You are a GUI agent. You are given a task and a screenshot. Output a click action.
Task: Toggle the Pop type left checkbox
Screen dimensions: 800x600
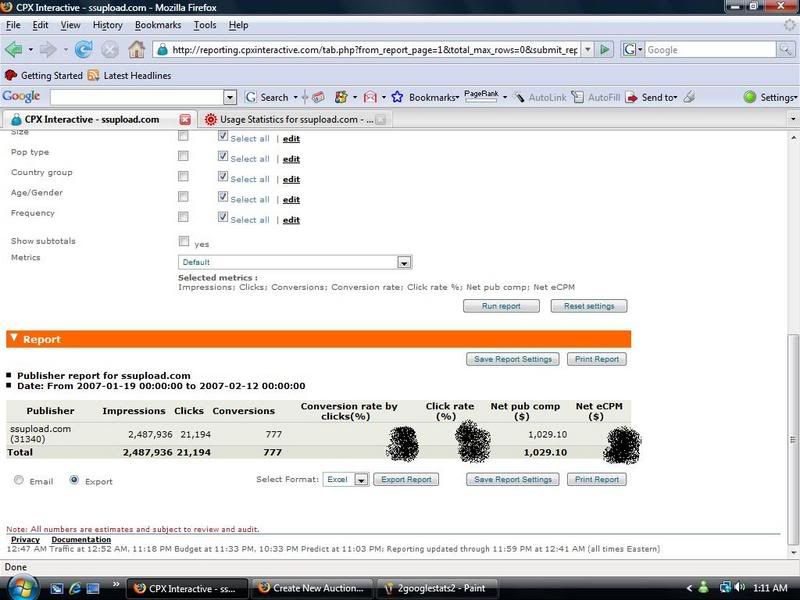pyautogui.click(x=183, y=156)
